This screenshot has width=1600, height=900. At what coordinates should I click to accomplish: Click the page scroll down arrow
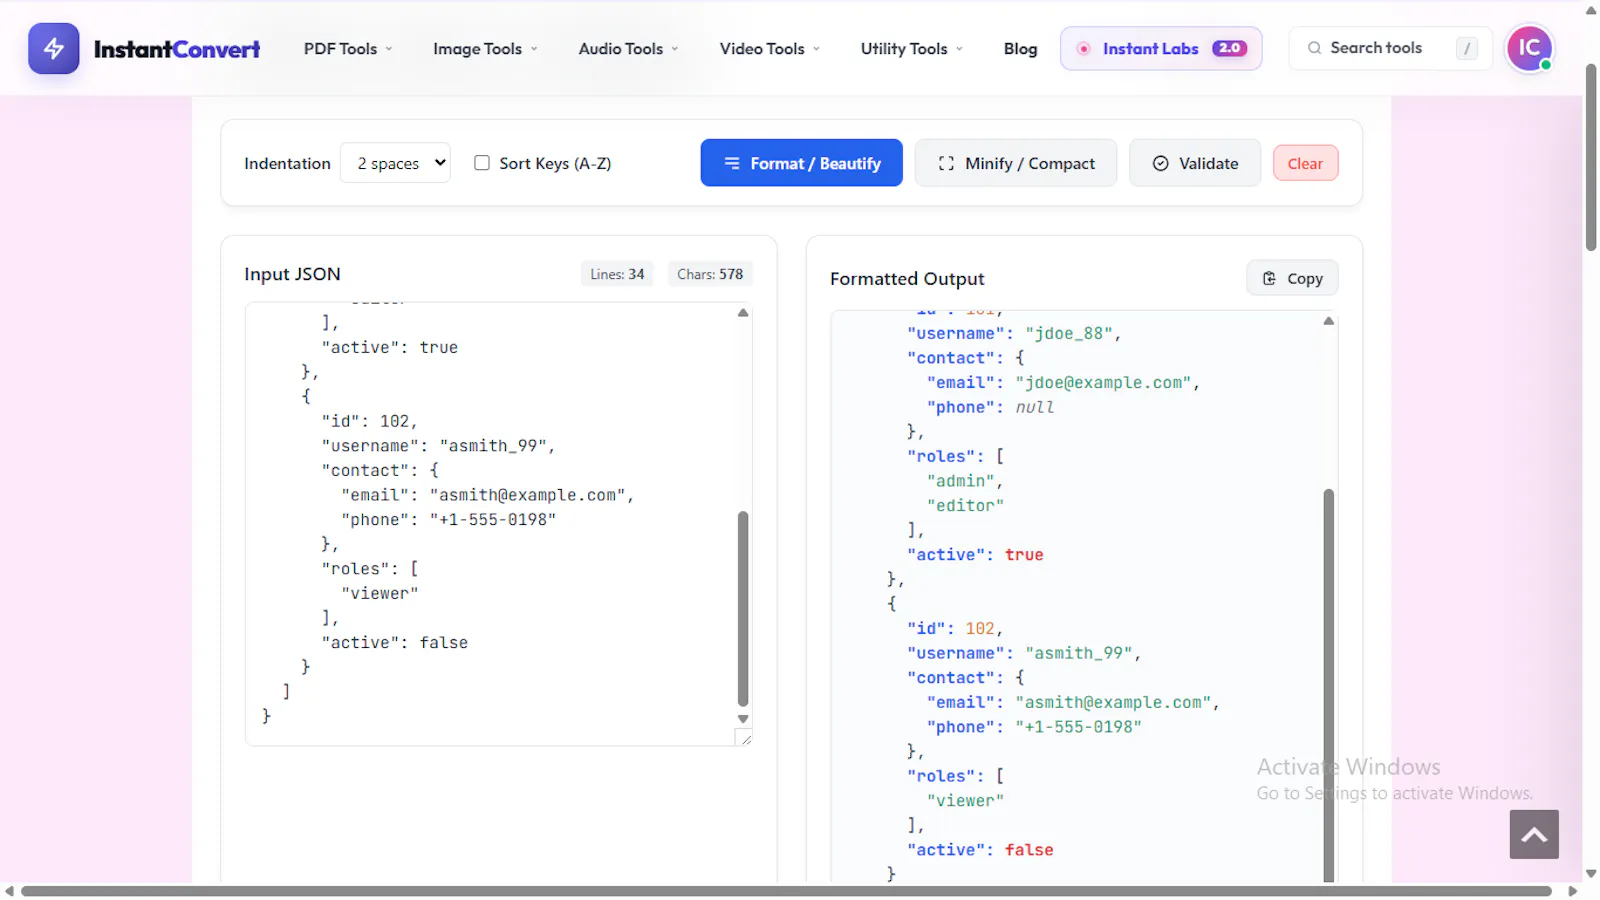coord(1591,874)
